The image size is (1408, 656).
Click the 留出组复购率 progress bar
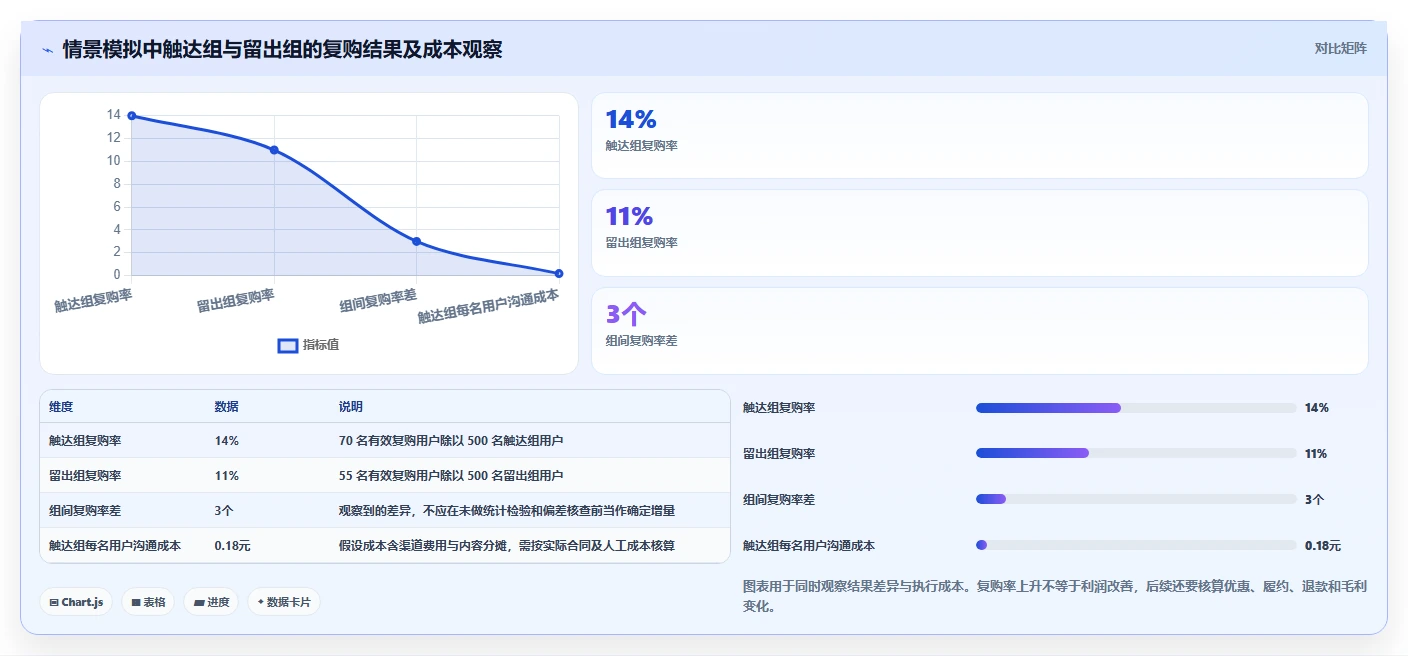(x=1136, y=453)
